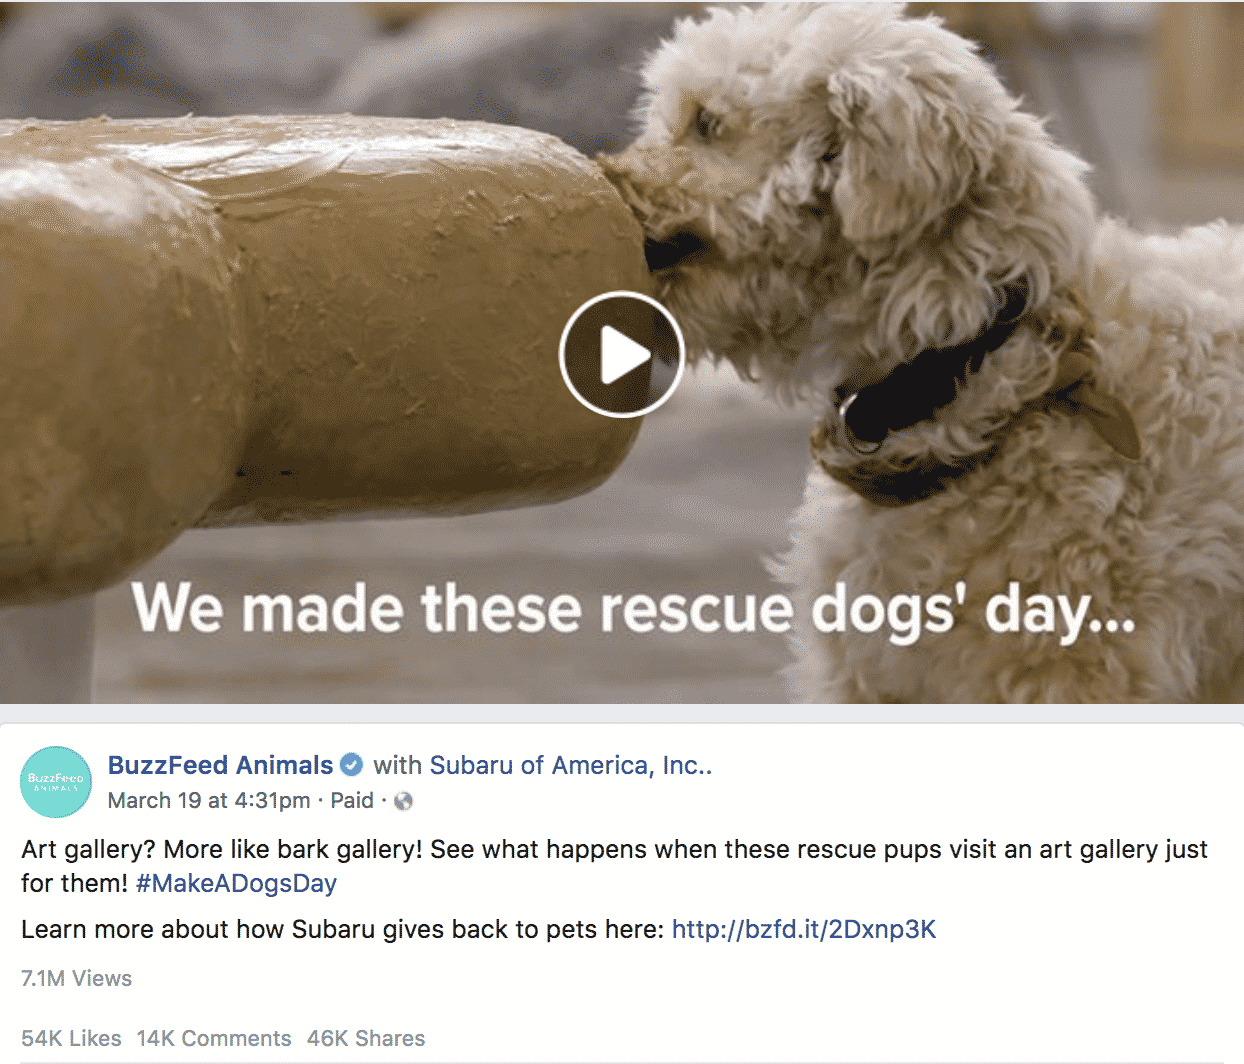Click the public globe privacy icon
This screenshot has height=1064, width=1244.
[403, 801]
